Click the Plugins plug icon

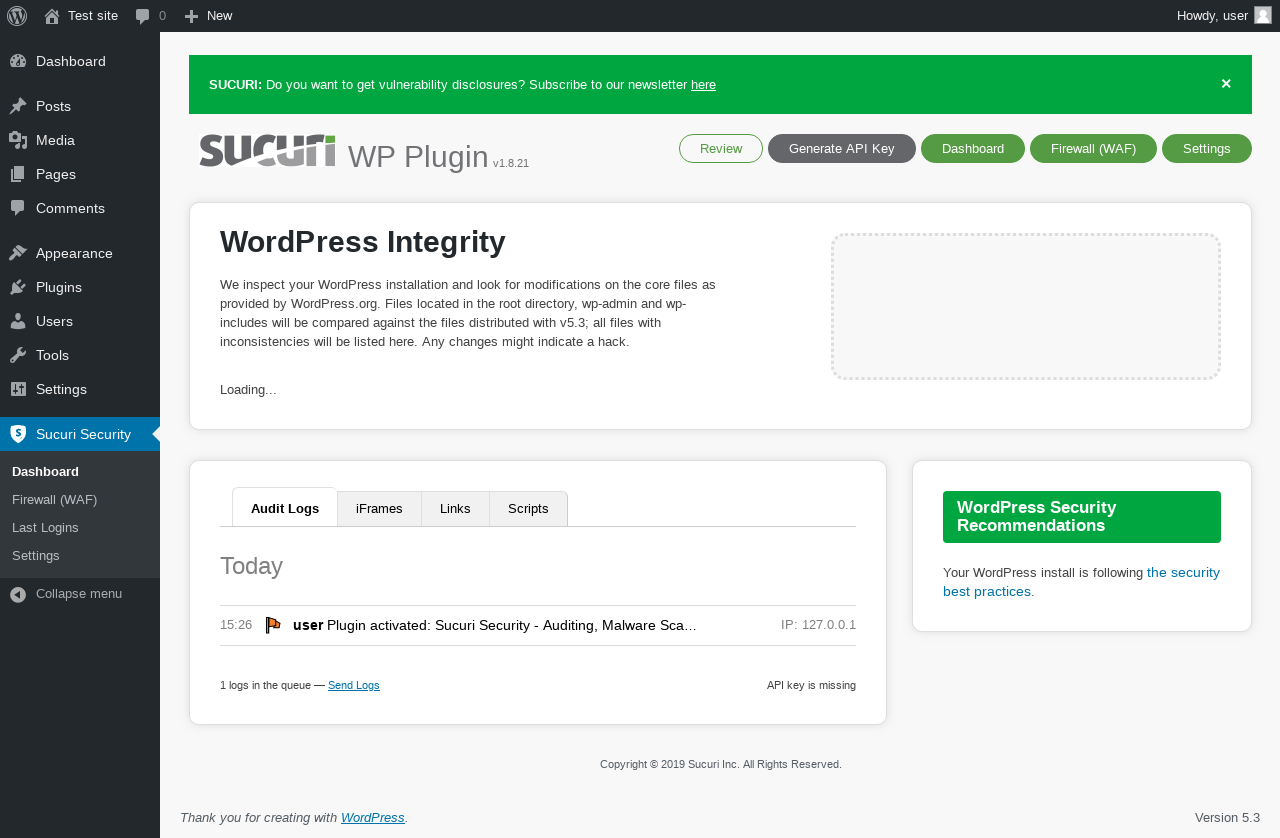18,287
